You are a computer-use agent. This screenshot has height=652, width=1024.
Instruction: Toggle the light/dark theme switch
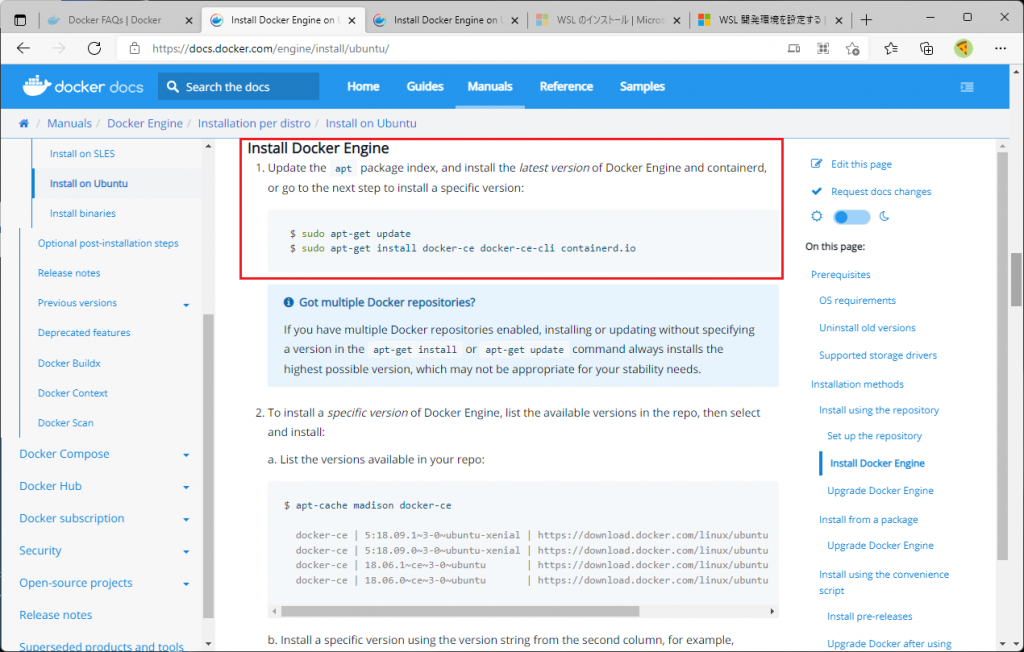(852, 217)
